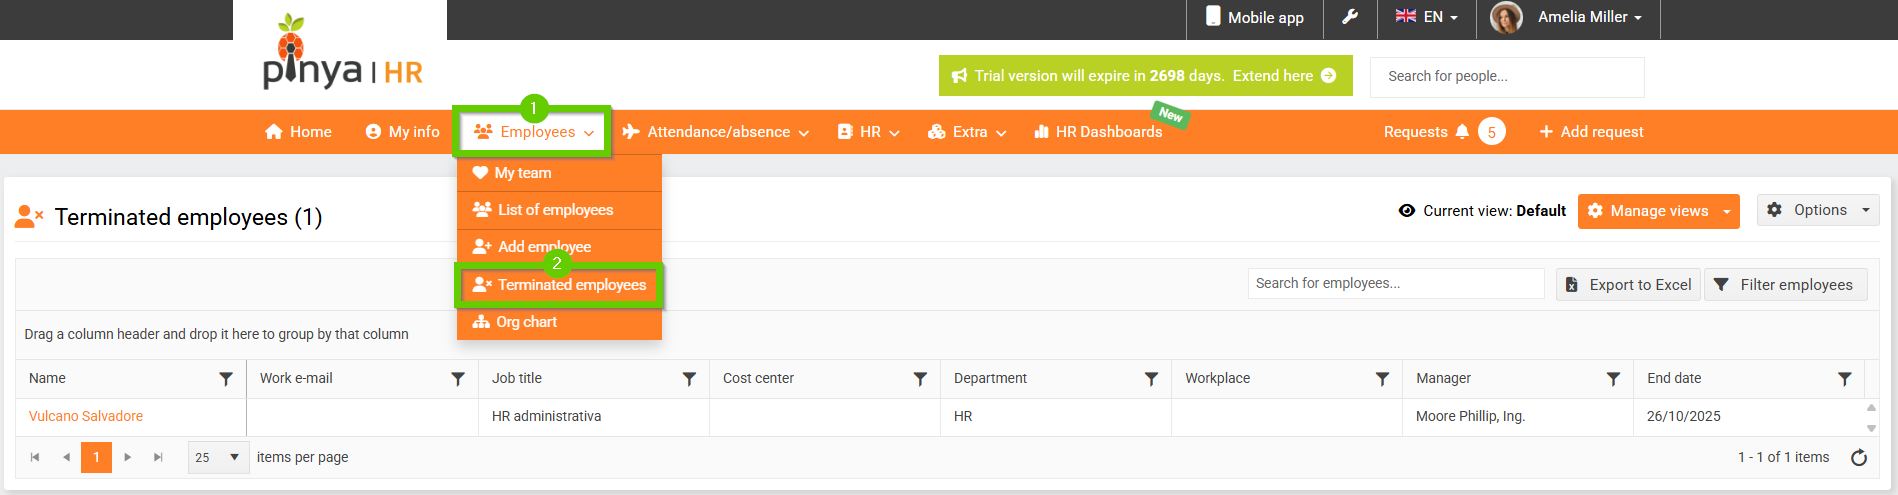Click Moore Phillip, Ing. manager cell
The image size is (1898, 495).
(1517, 417)
